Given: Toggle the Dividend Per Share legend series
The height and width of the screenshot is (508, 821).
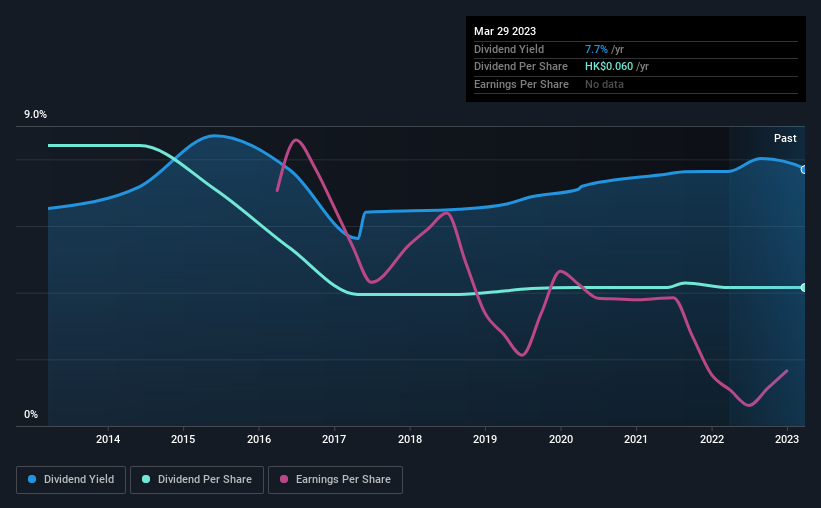Looking at the screenshot, I should click(197, 479).
